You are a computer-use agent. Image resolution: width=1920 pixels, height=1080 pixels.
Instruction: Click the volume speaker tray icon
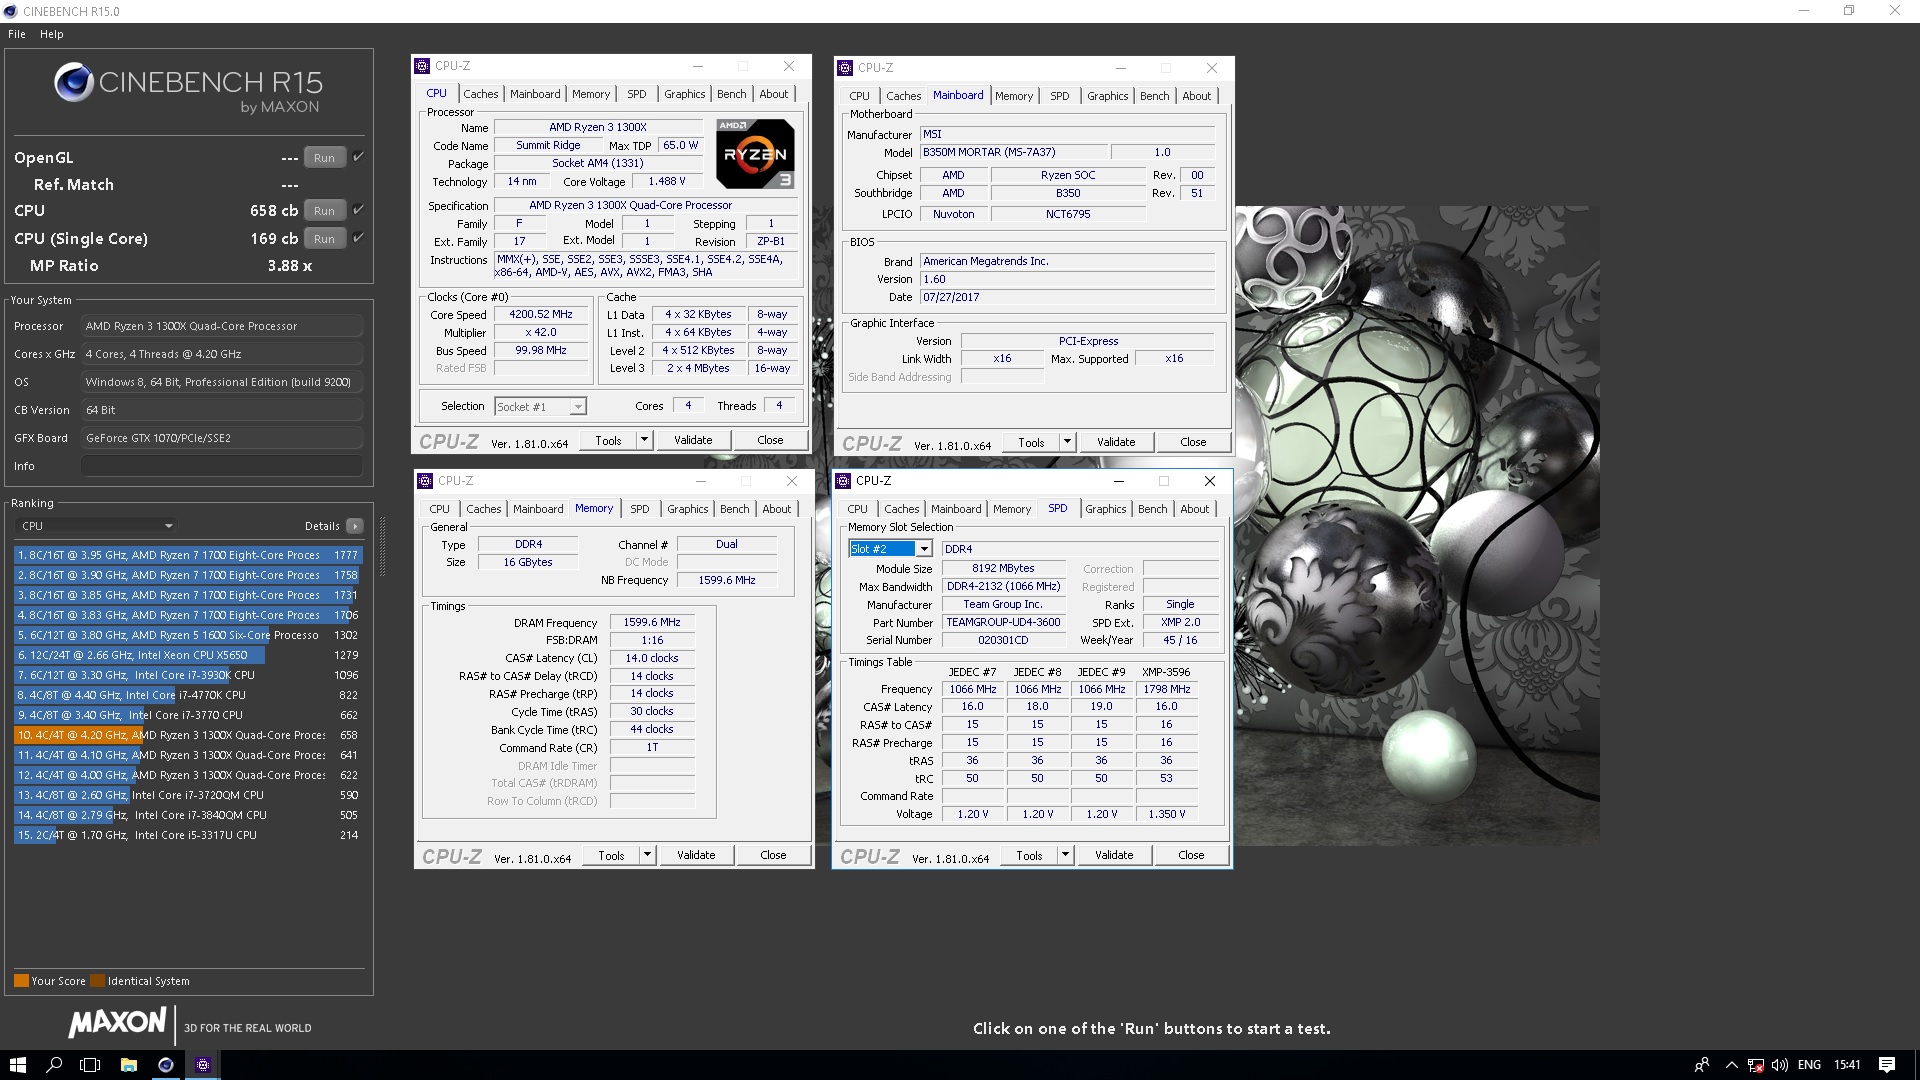pyautogui.click(x=1781, y=1065)
